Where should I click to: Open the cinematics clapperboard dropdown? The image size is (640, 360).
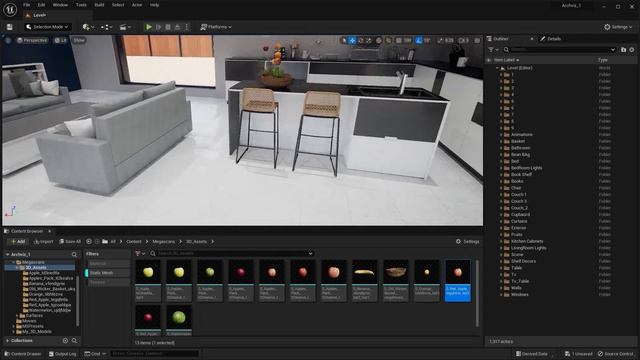click(x=125, y=27)
